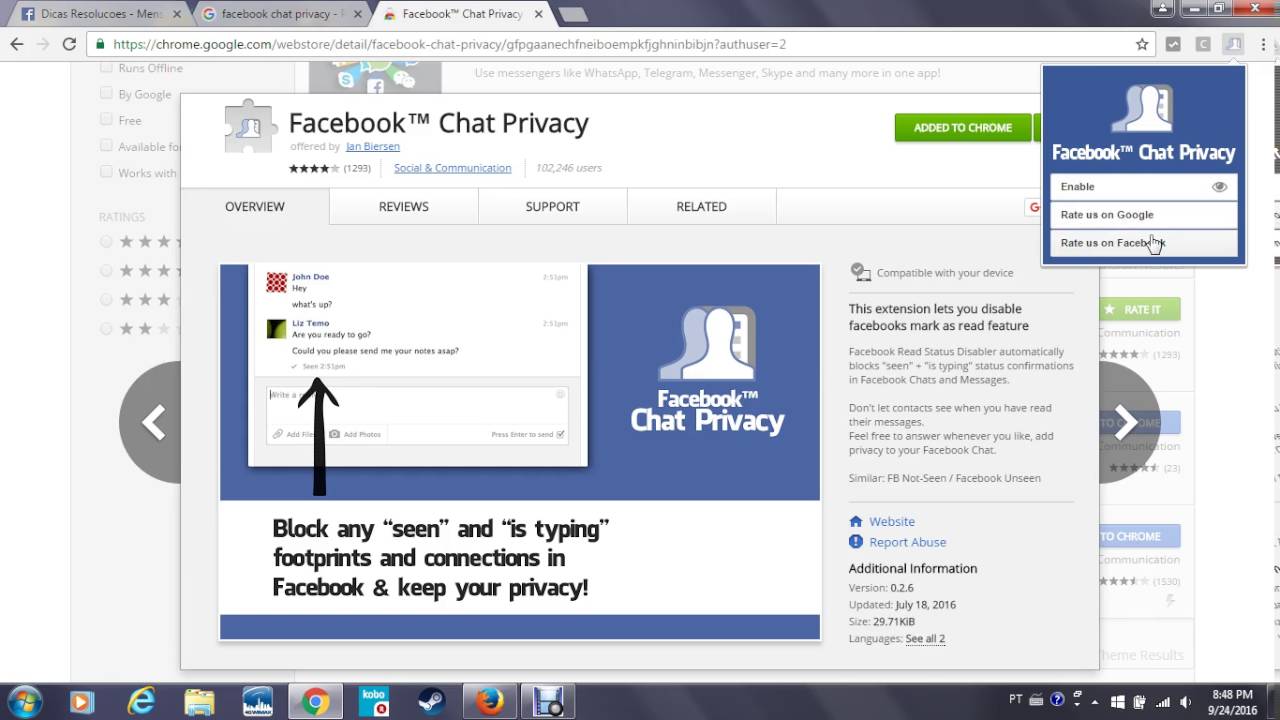Click the blue help icon in tray
1280x720 pixels.
point(1057,701)
